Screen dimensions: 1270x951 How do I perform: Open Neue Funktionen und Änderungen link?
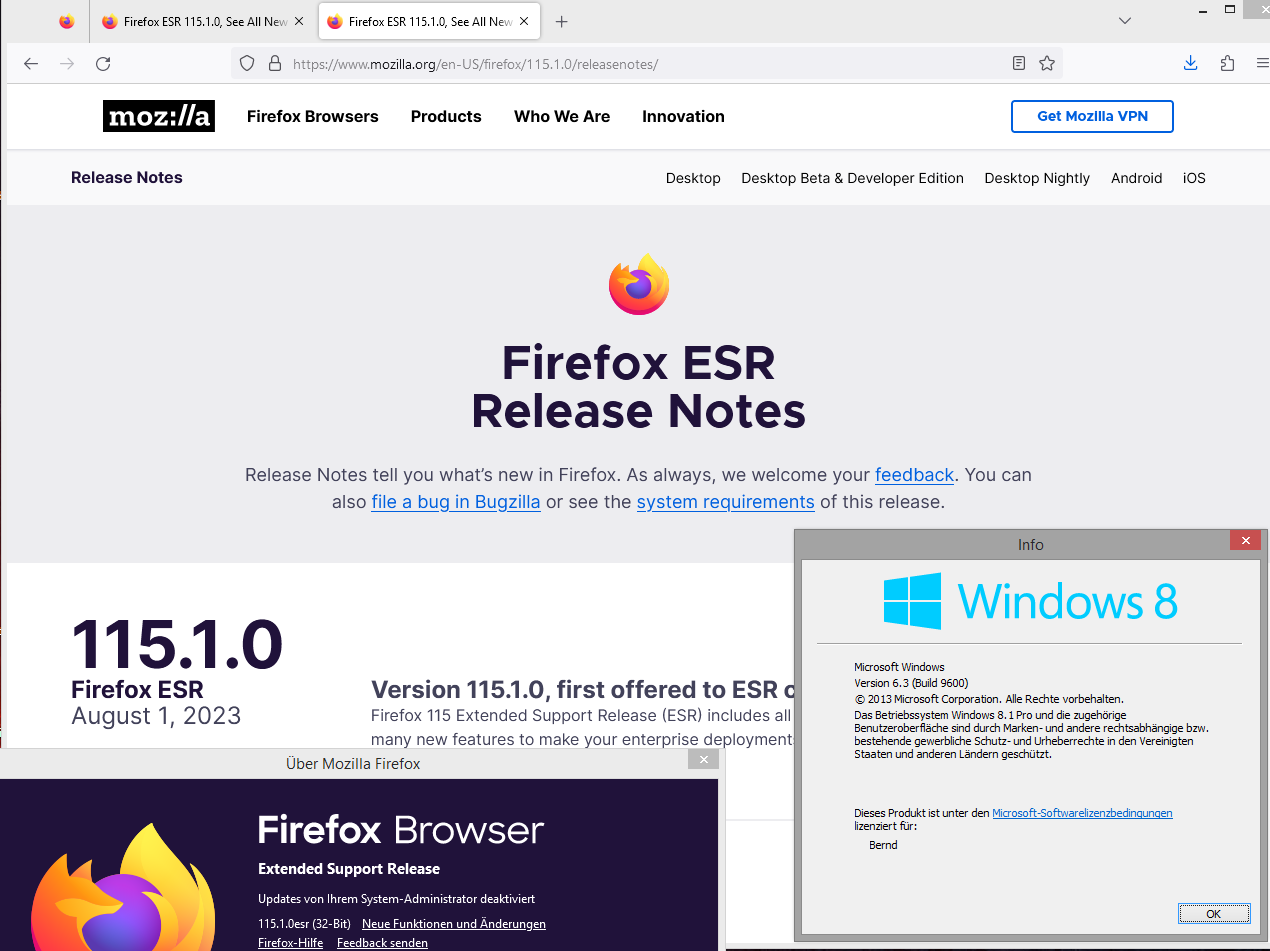(x=454, y=924)
